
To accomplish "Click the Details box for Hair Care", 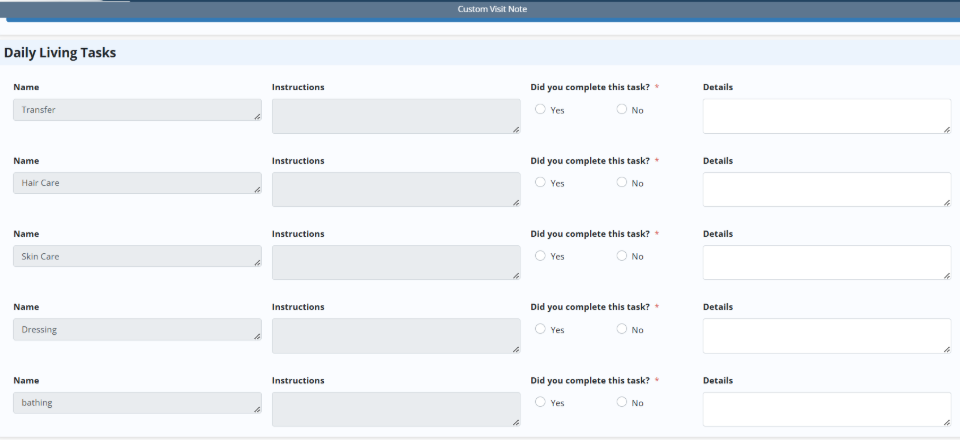I will coord(826,189).
